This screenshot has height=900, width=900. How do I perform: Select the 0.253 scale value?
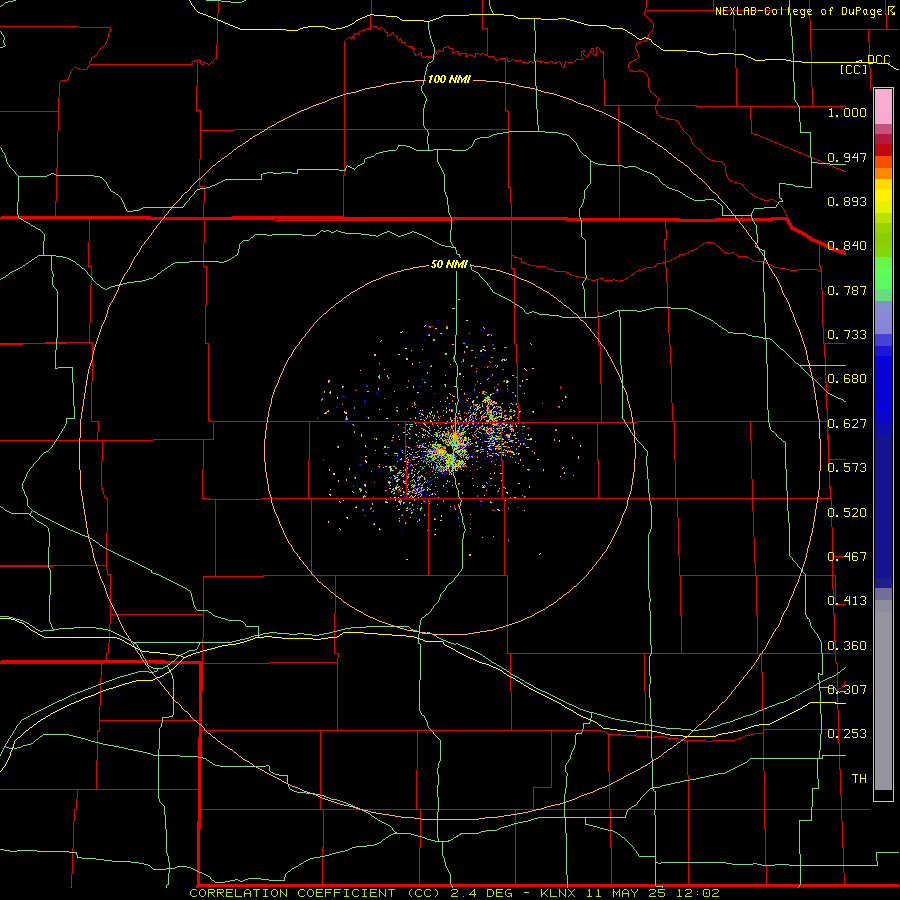click(x=847, y=734)
